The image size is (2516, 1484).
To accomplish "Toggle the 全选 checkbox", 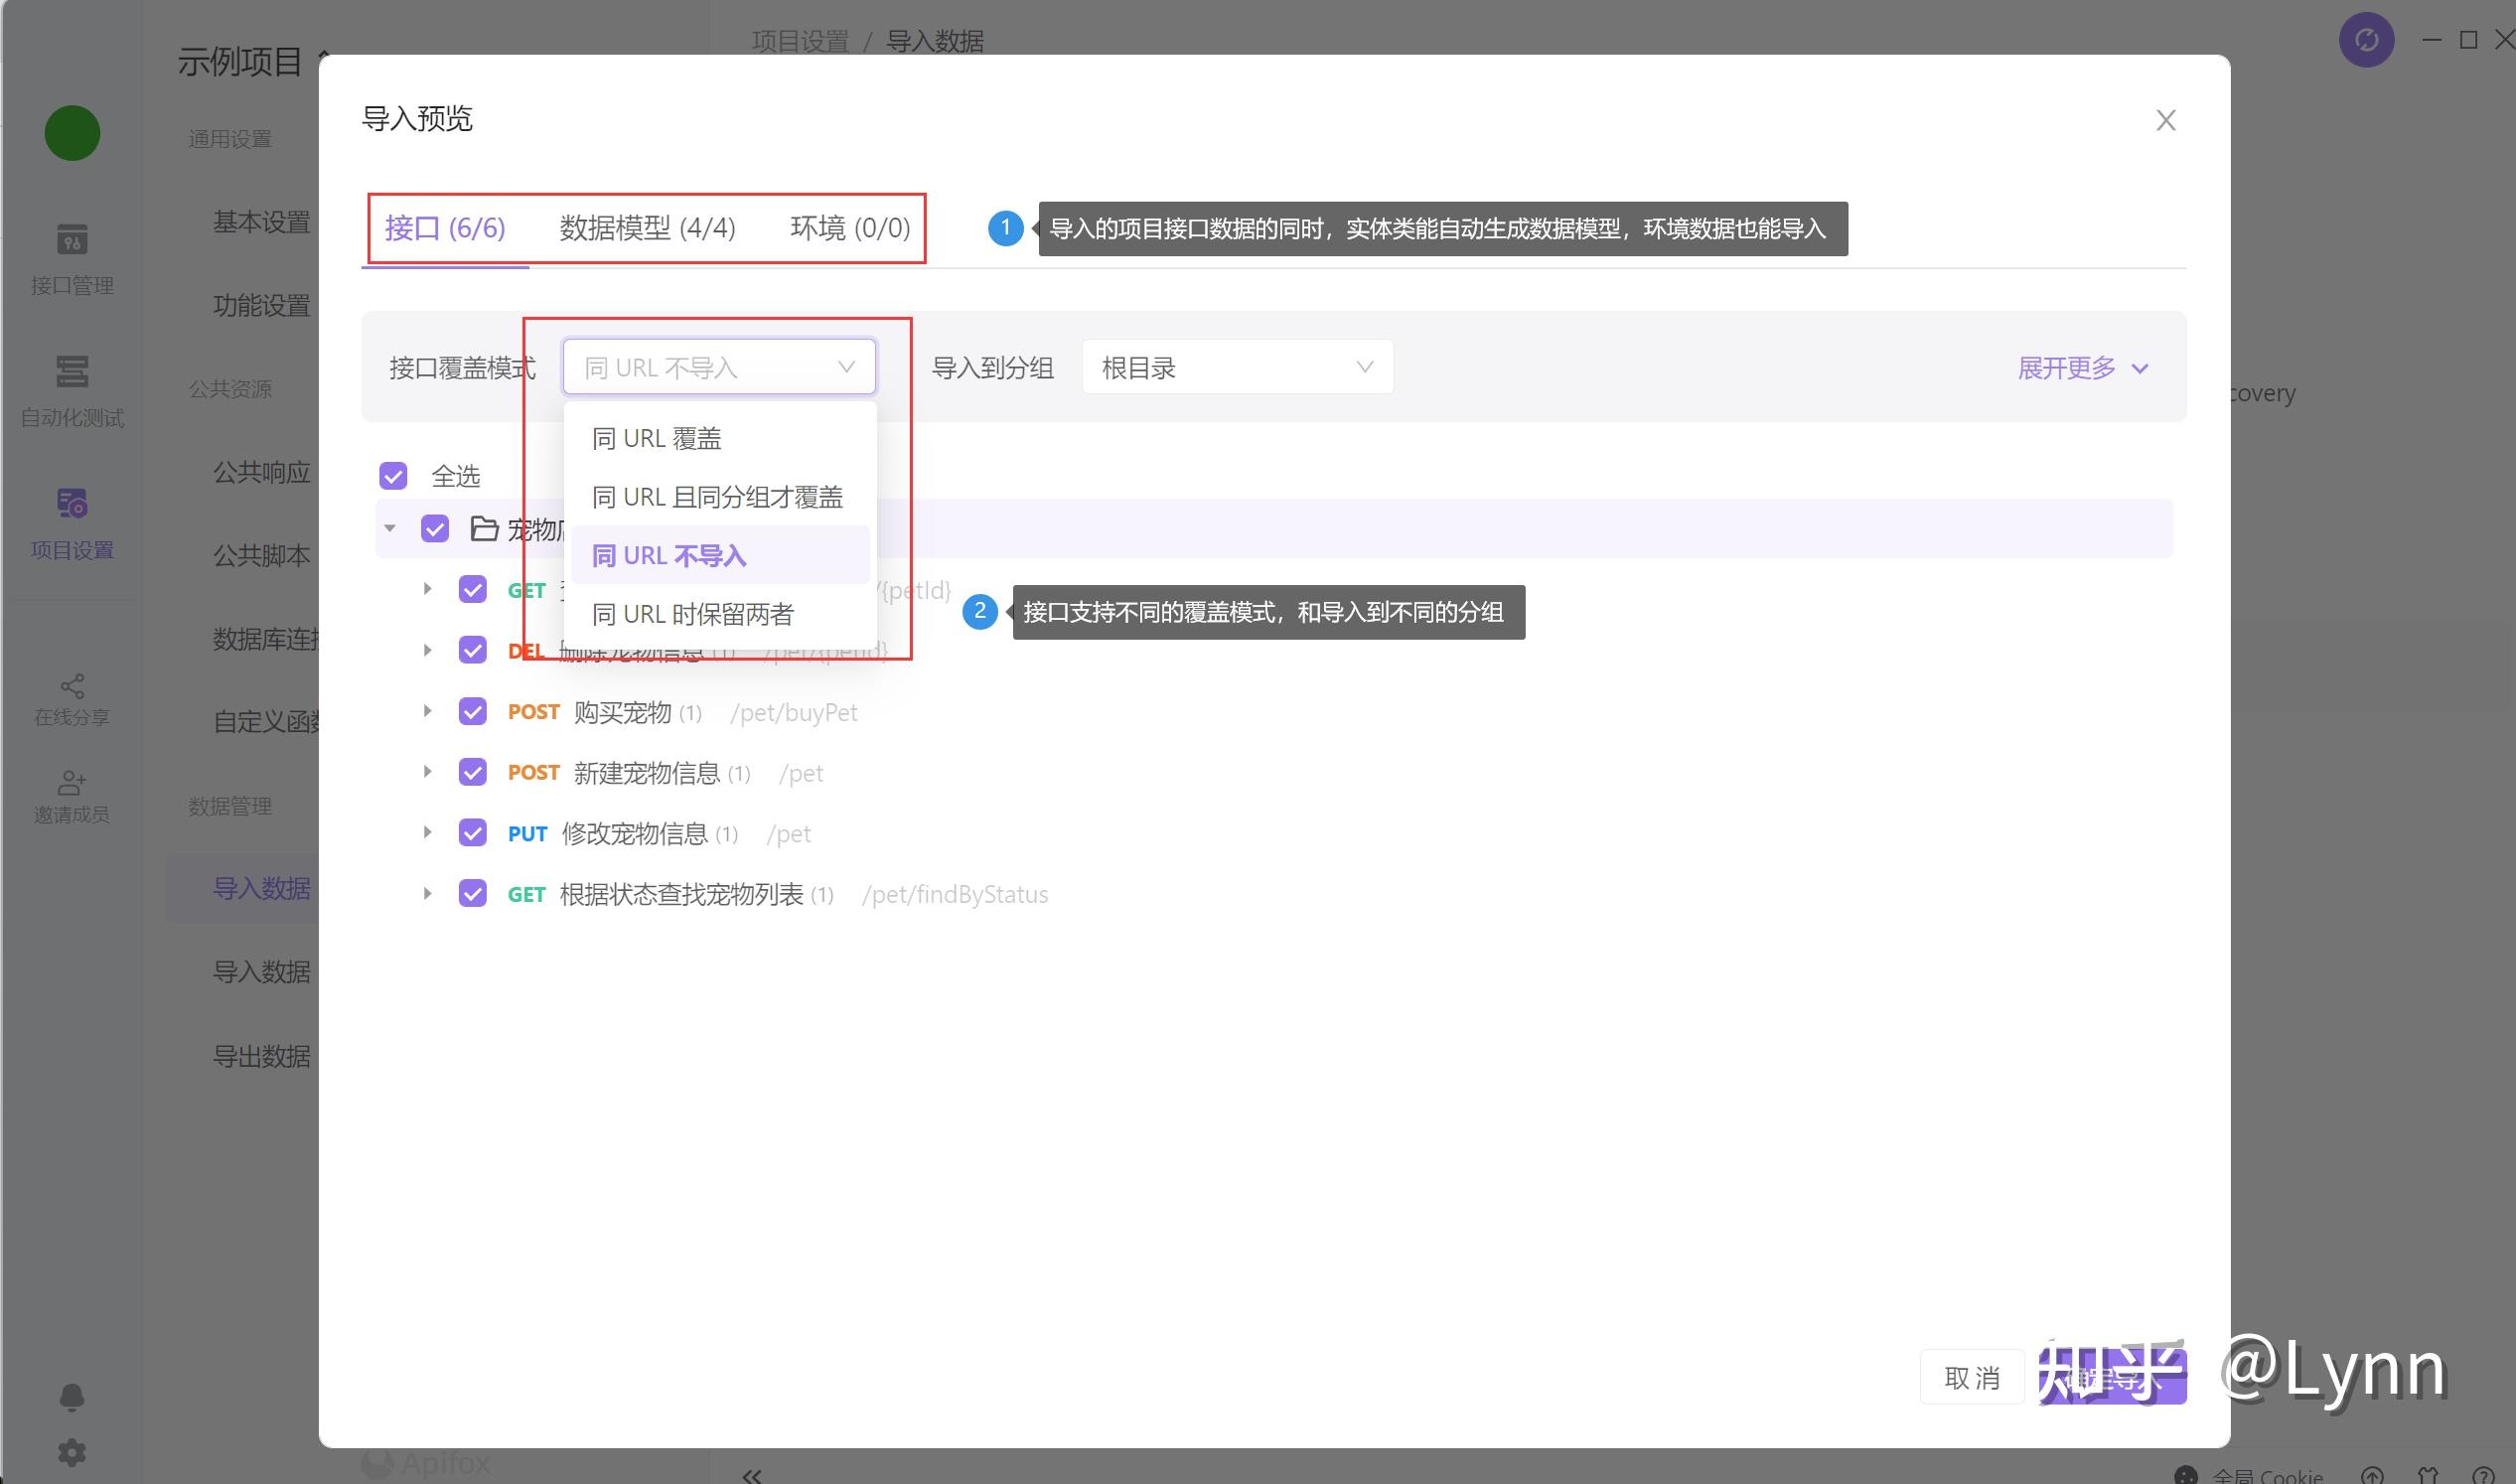I will pyautogui.click(x=393, y=476).
